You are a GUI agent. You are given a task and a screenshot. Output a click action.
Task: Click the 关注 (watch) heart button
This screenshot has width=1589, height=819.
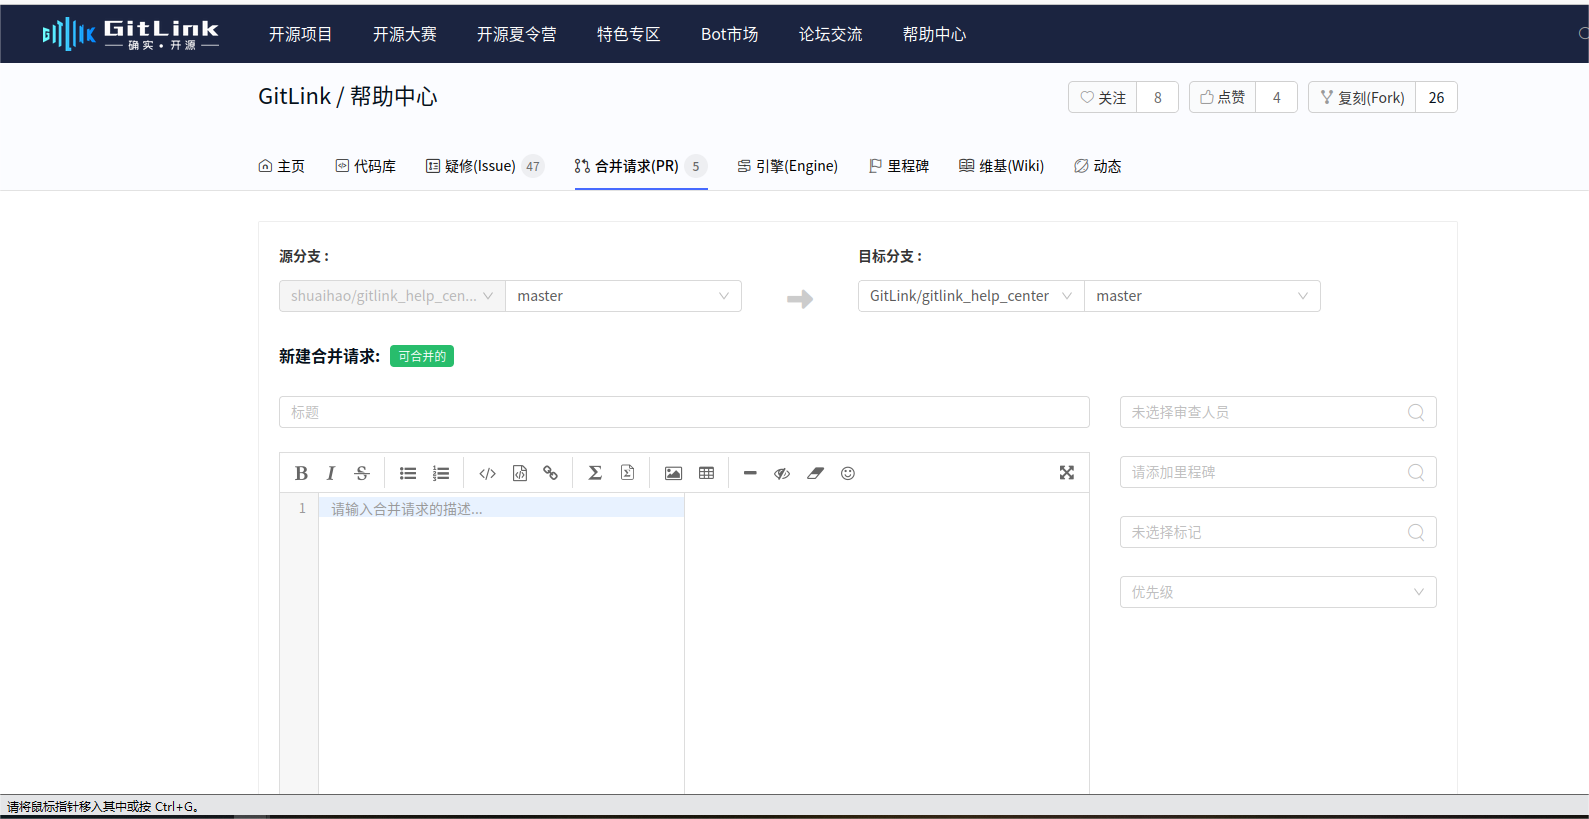click(x=1103, y=97)
